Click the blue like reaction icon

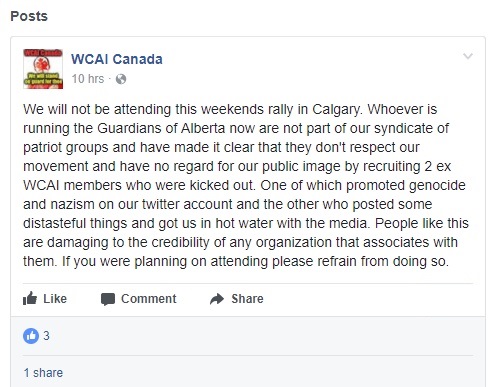(x=31, y=336)
